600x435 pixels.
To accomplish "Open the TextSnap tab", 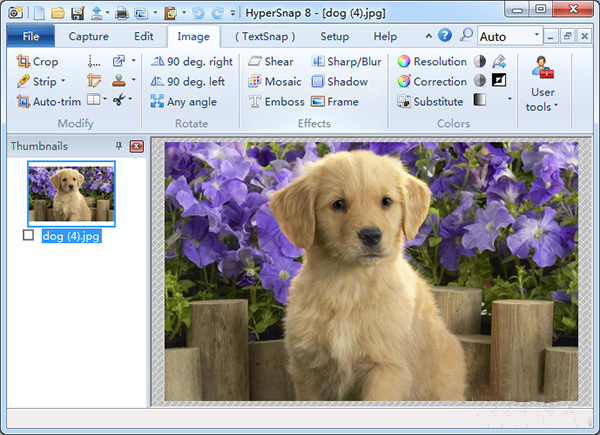I will click(264, 36).
